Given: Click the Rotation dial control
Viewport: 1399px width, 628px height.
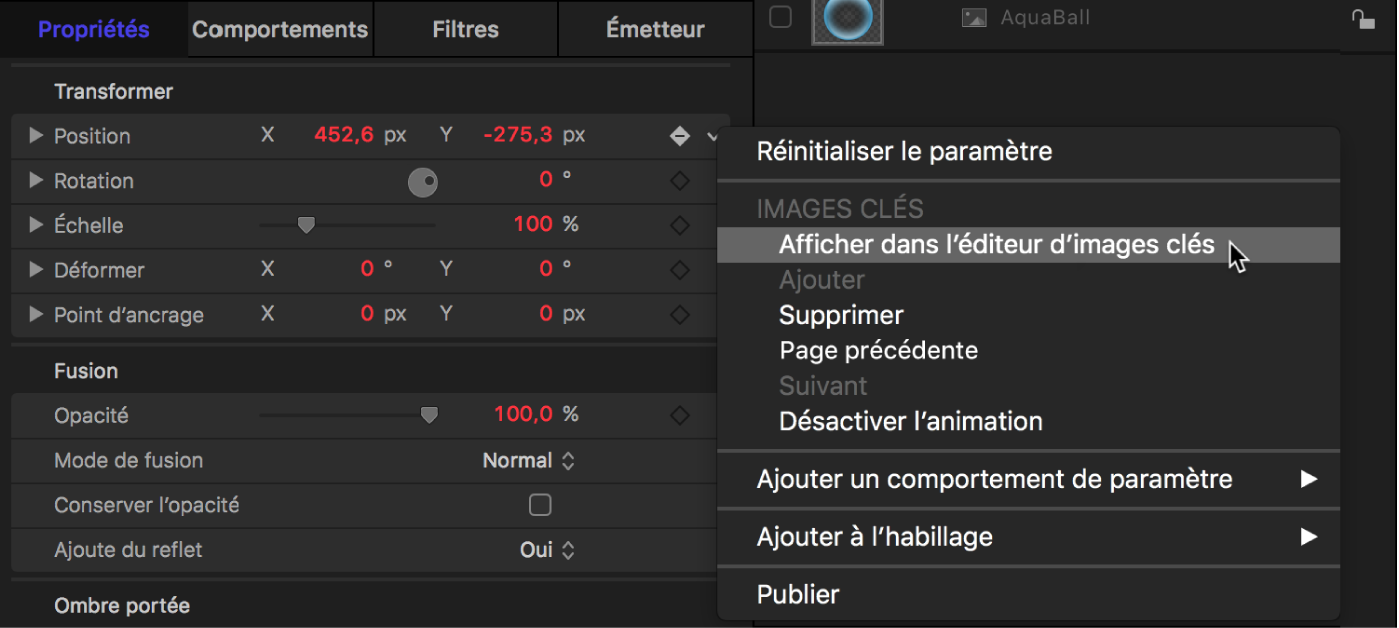Looking at the screenshot, I should click(423, 182).
